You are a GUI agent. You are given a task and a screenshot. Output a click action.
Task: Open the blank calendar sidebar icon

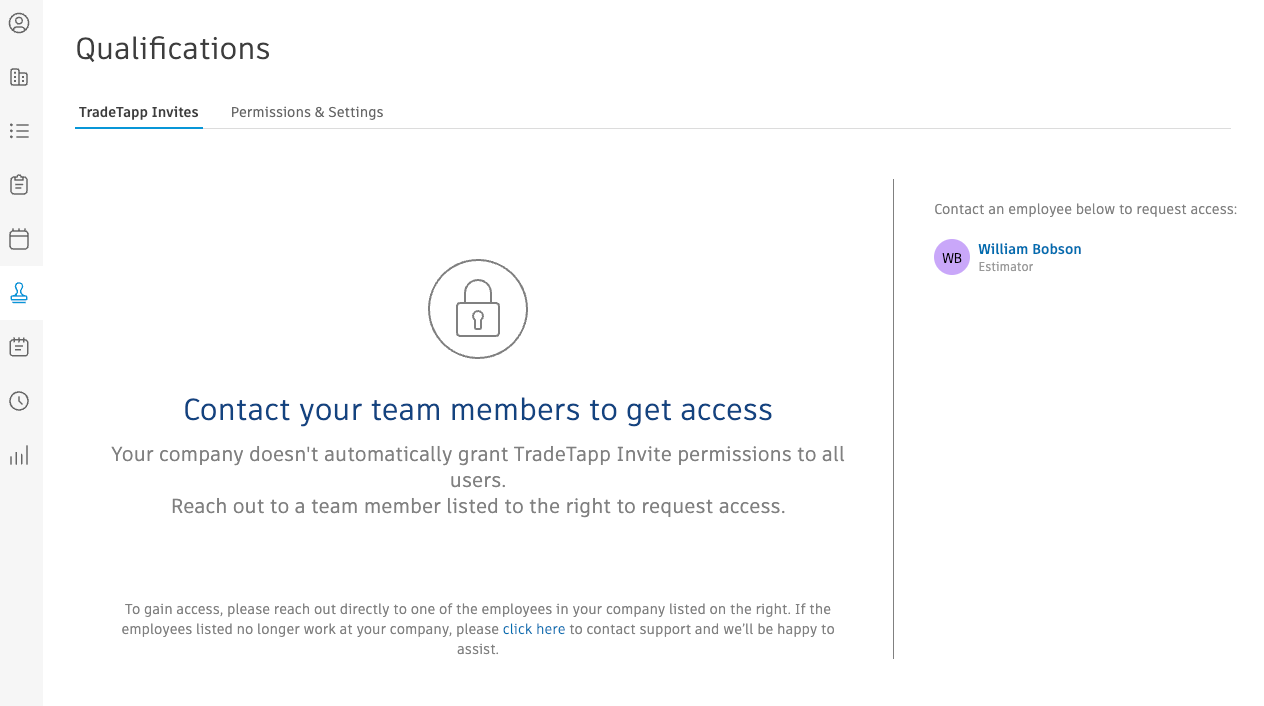[x=19, y=239]
